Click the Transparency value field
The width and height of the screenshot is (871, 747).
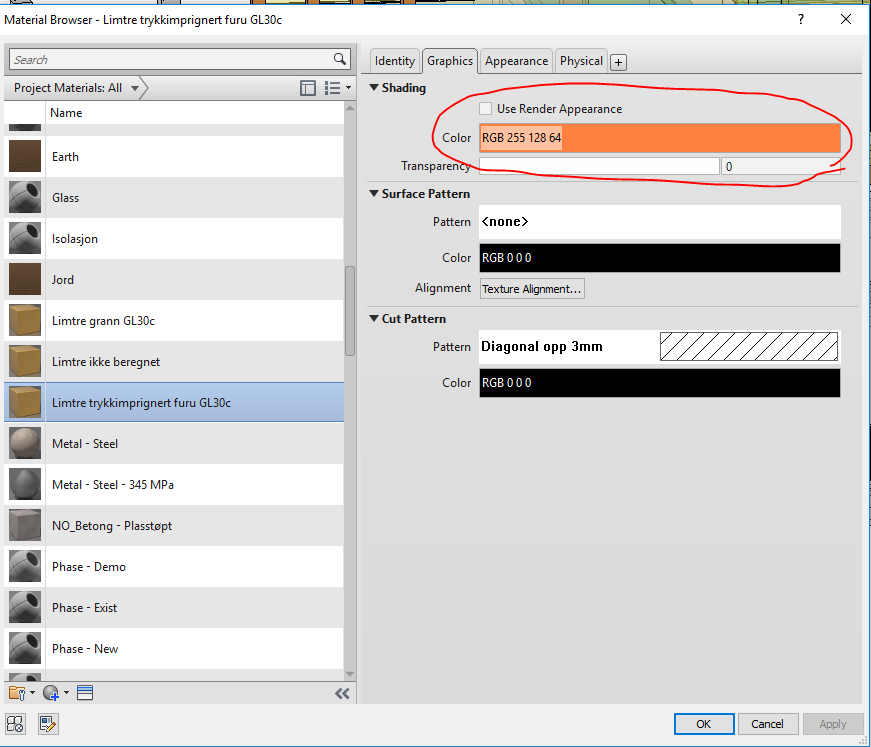tap(780, 166)
